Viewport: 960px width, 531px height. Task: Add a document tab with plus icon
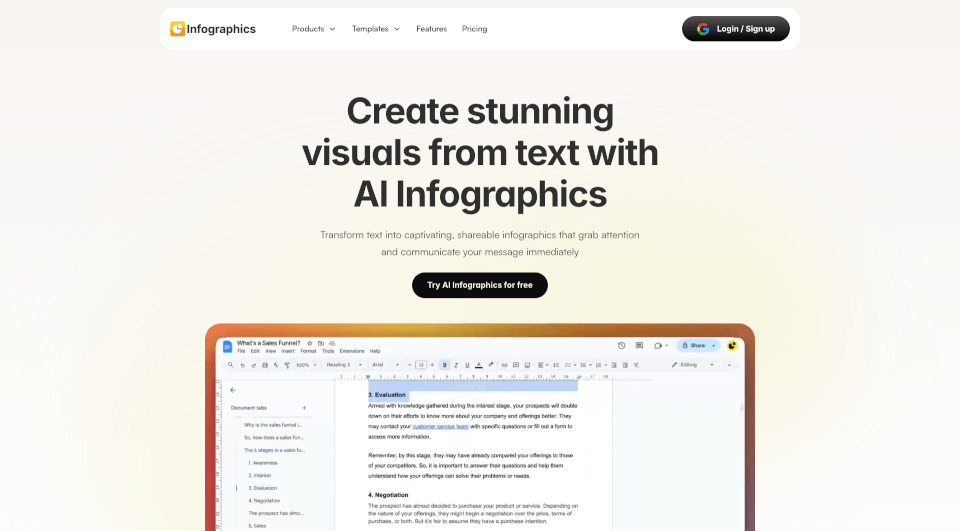[304, 408]
